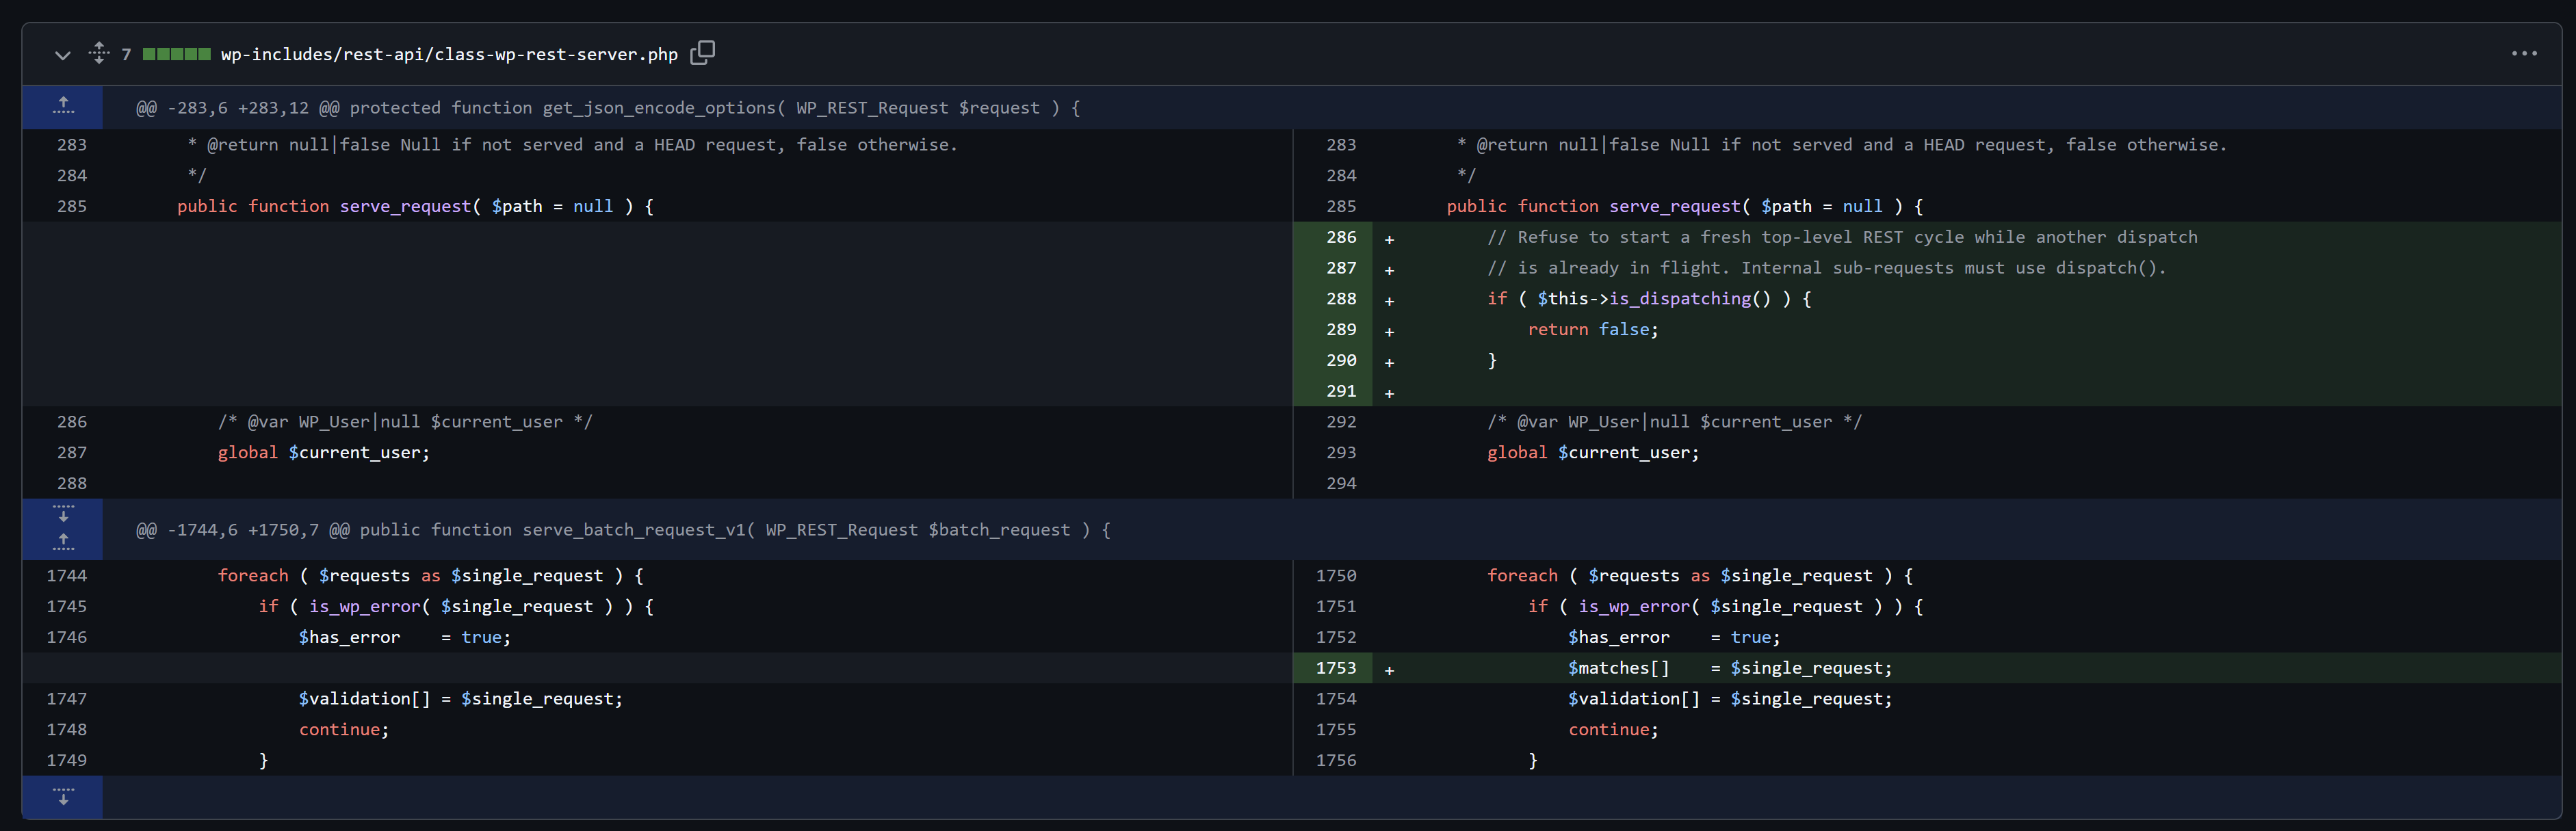
Task: Select old line number 285 on left
Action: (x=71, y=206)
